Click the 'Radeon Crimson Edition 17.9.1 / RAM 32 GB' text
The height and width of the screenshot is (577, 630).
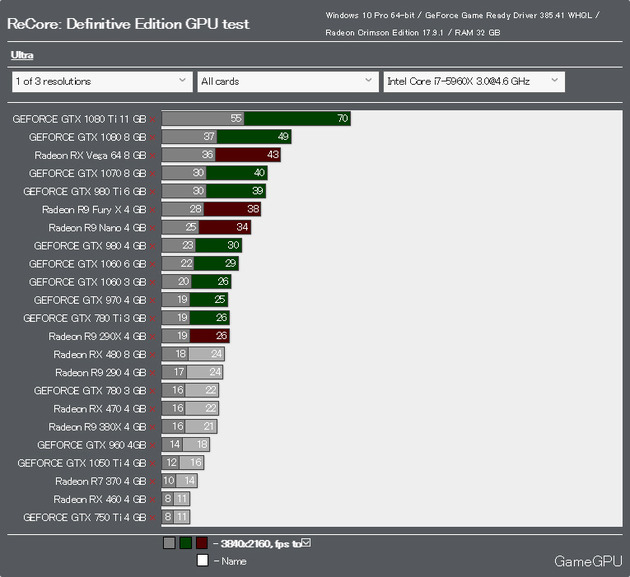tap(413, 33)
